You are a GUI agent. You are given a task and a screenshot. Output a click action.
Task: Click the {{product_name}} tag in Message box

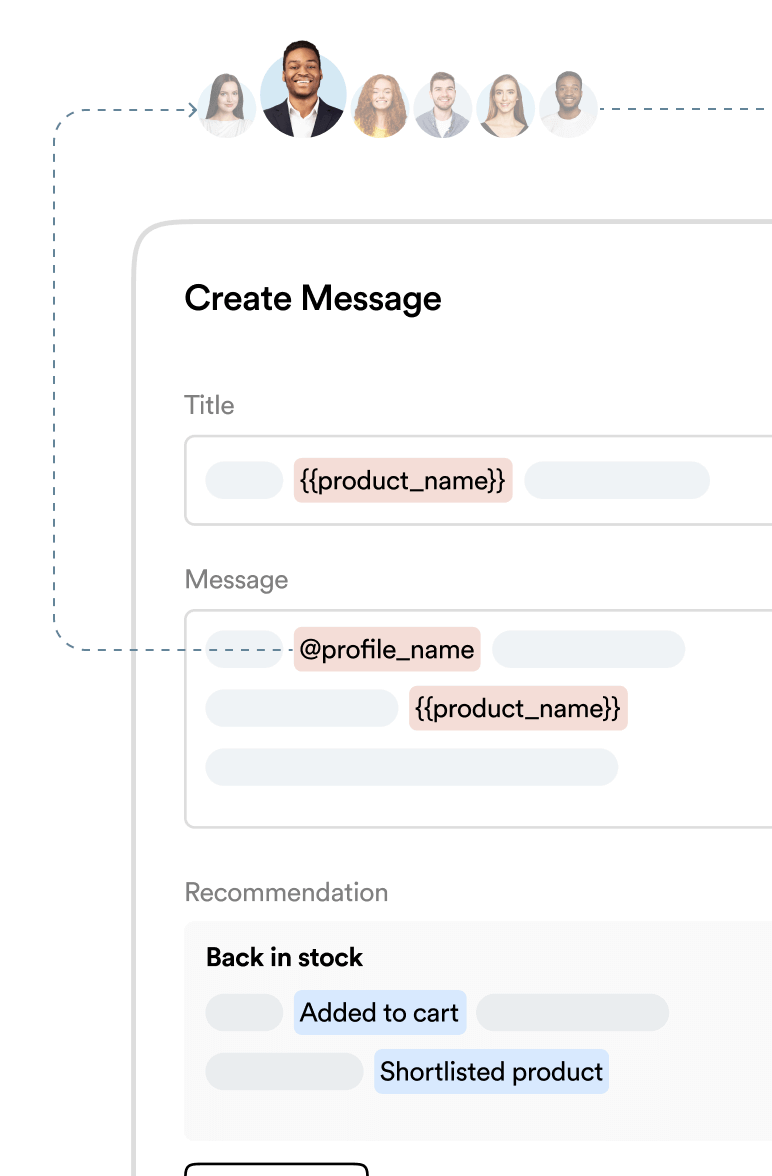[518, 709]
